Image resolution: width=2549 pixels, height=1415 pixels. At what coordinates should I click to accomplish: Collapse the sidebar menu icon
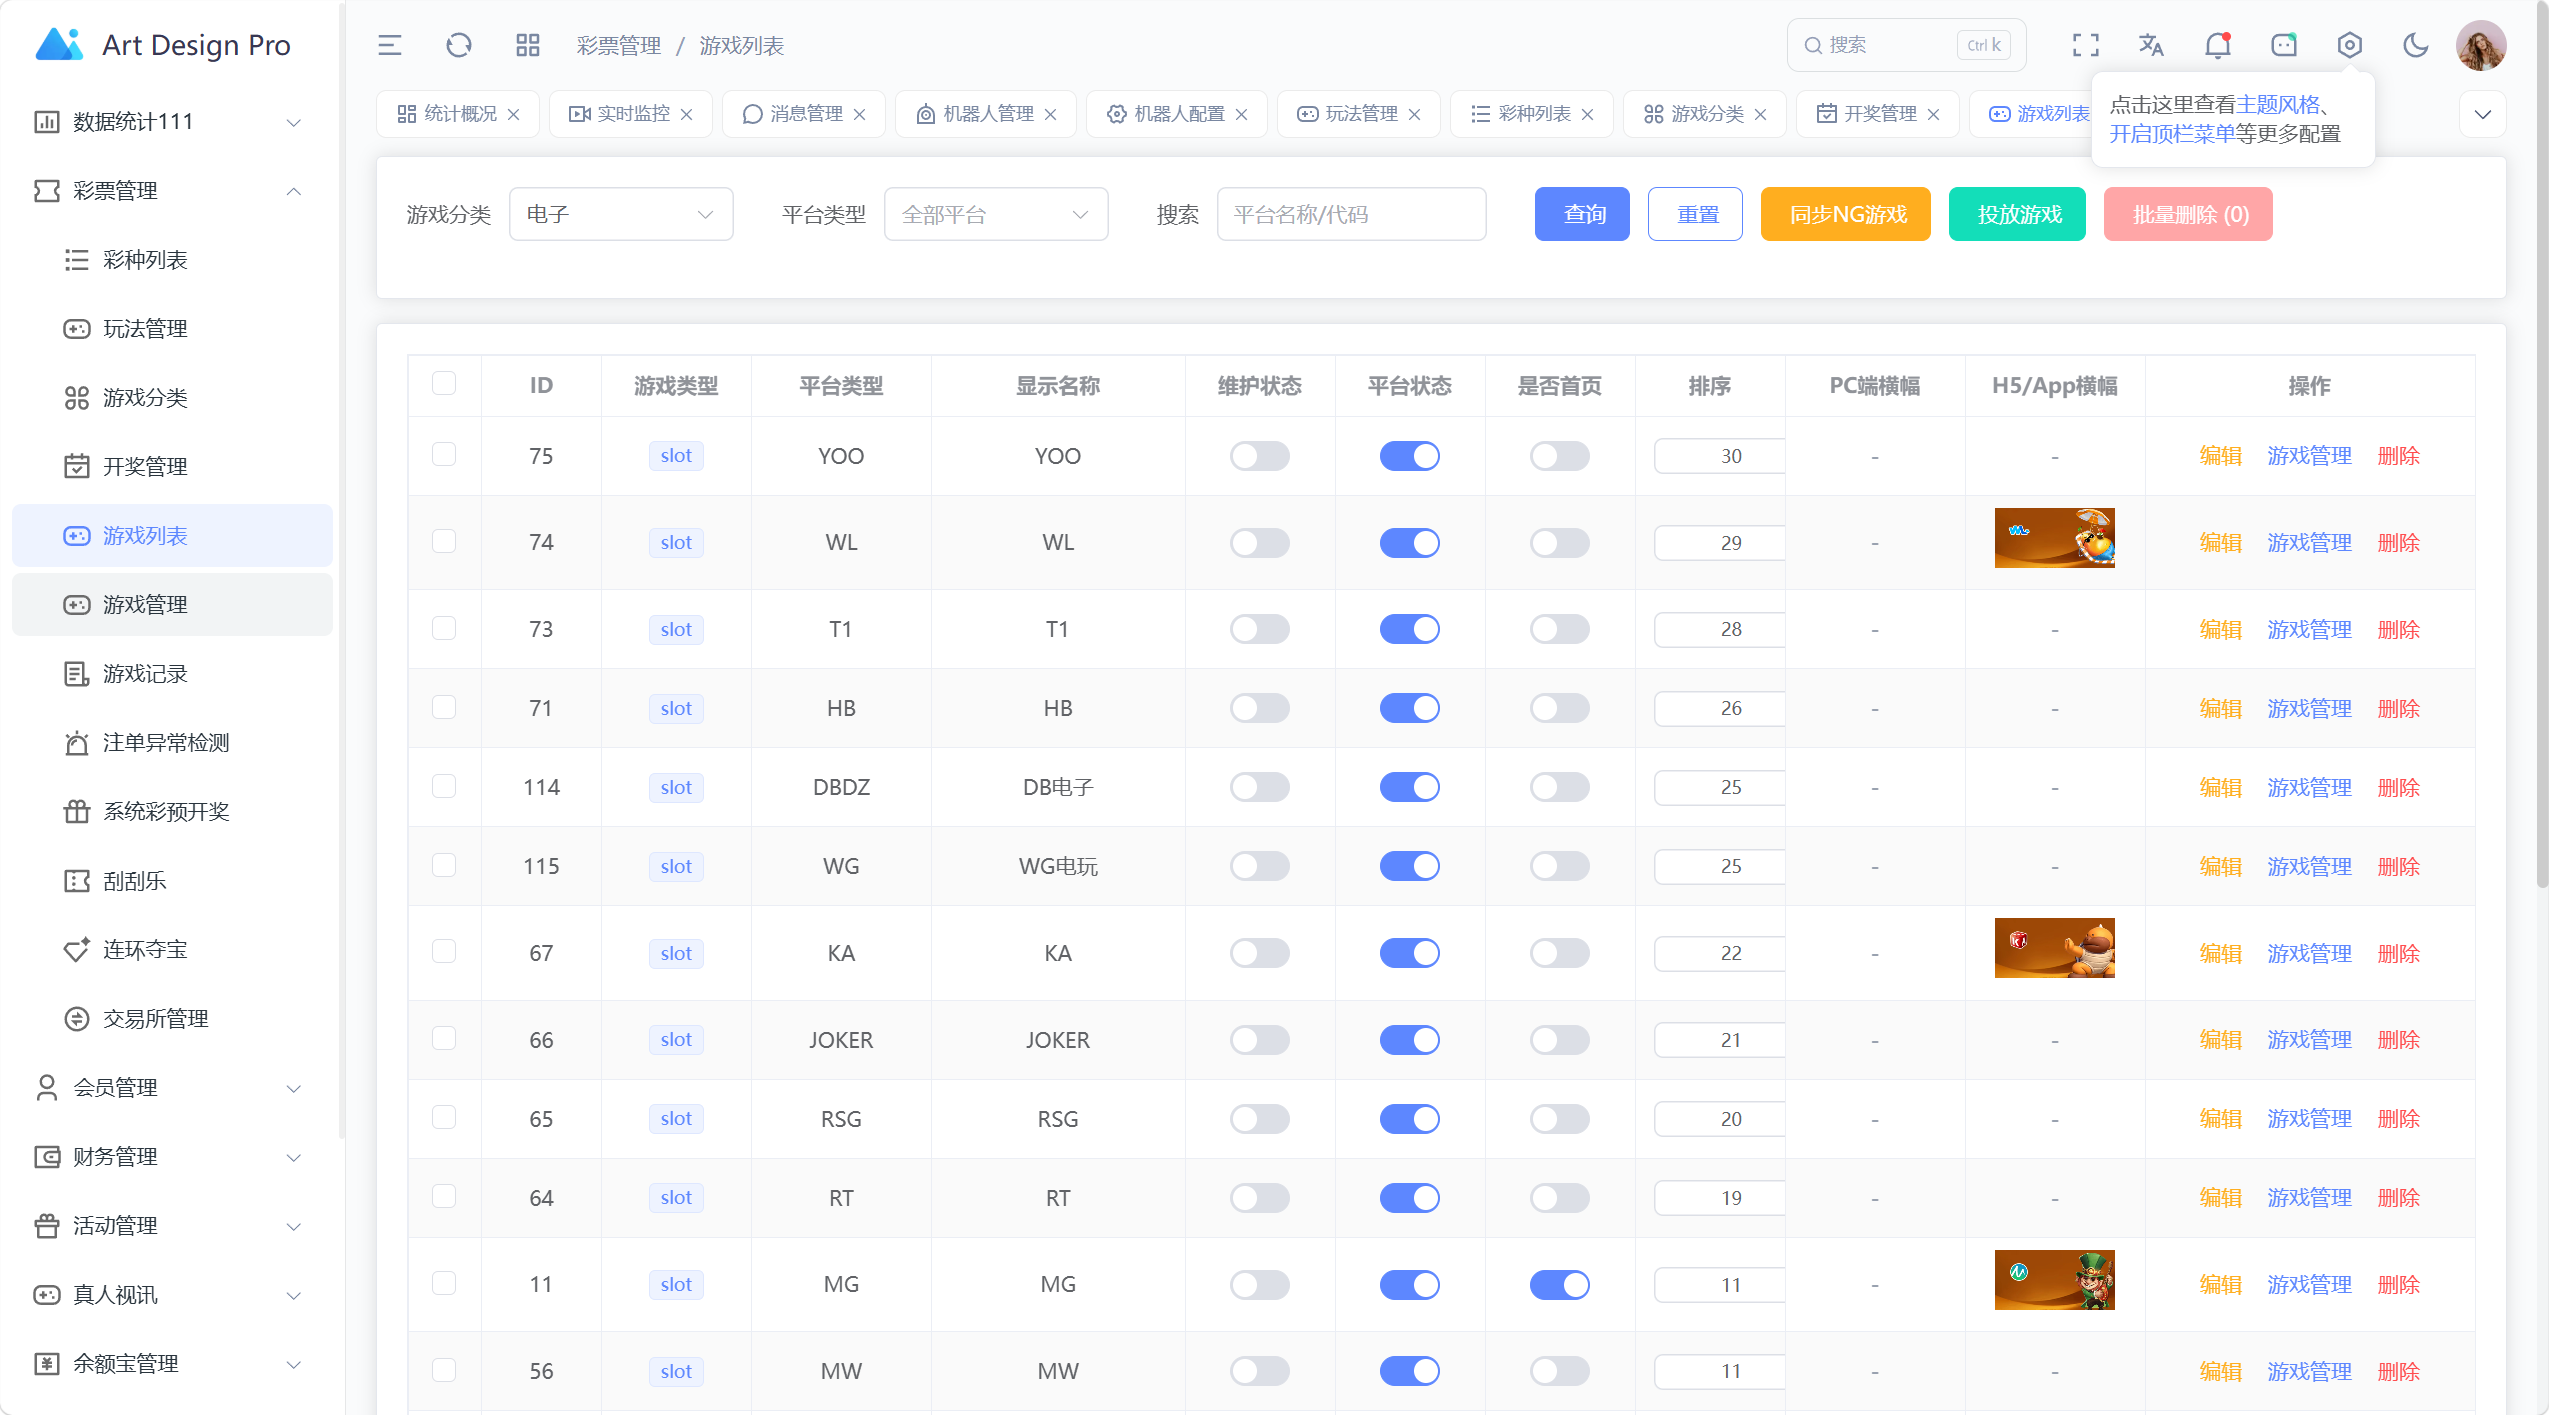coord(390,45)
